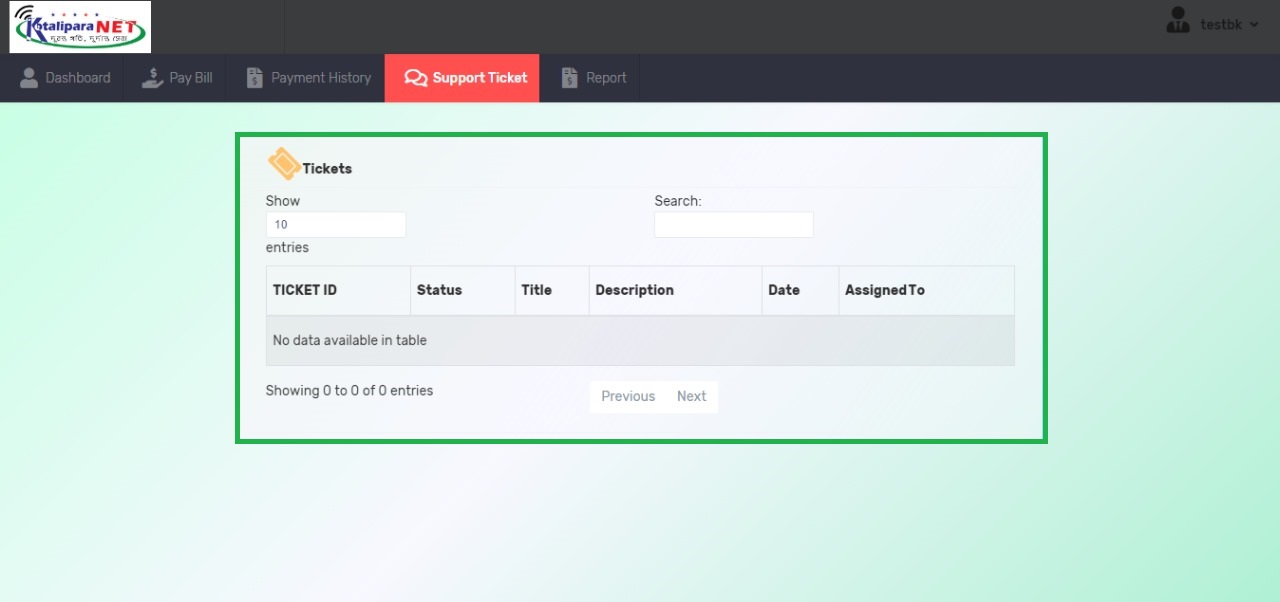The height and width of the screenshot is (602, 1280).
Task: Open the Show entries count selector
Action: [x=335, y=225]
